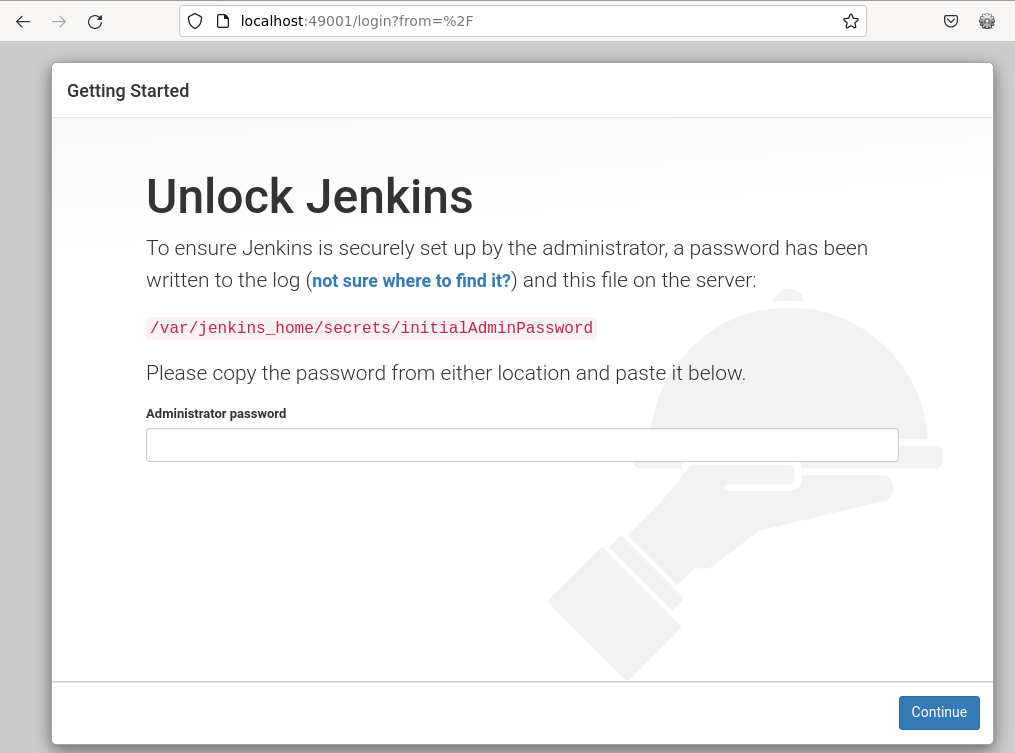The image size is (1015, 753).
Task: Click the "To ensure Jenkins is securely" sentence
Action: point(506,248)
